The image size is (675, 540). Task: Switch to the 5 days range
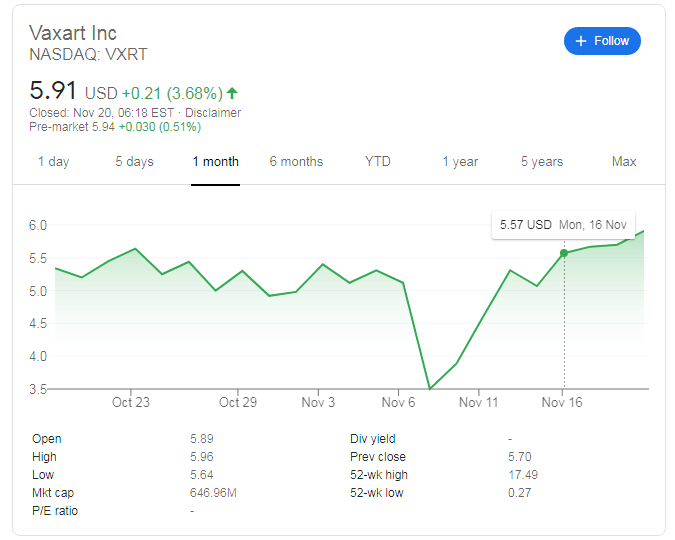click(134, 162)
